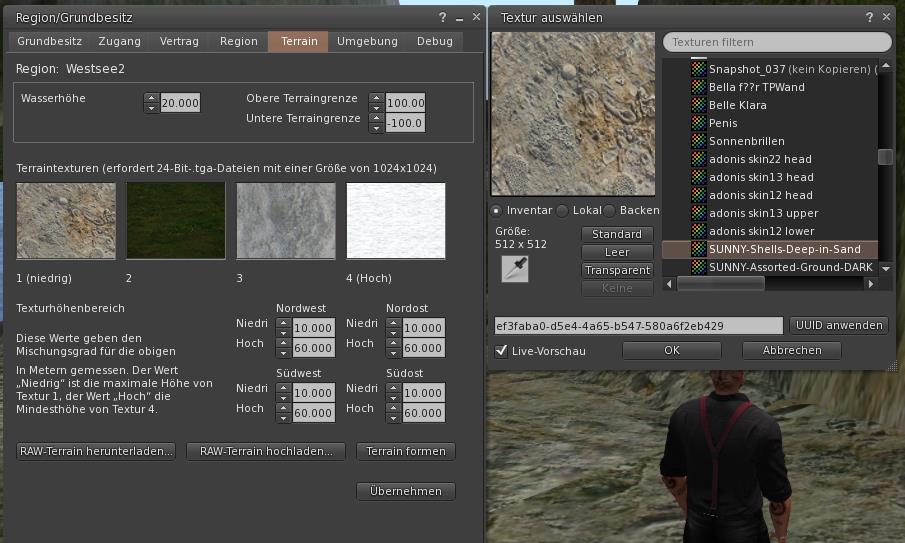This screenshot has height=543, width=905.
Task: Select terrain texture 1 (niedrig) thumbnail
Action: pyautogui.click(x=66, y=221)
